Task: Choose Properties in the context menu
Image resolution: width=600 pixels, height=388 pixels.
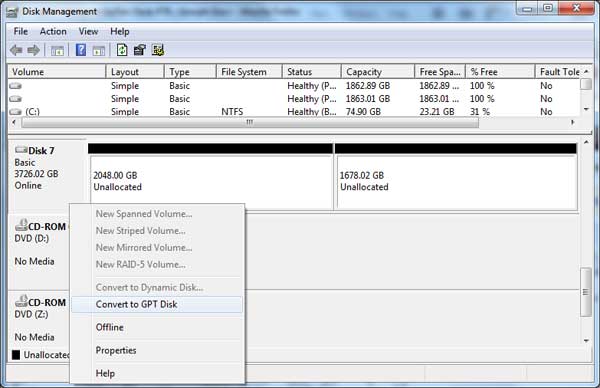Action: (x=157, y=351)
